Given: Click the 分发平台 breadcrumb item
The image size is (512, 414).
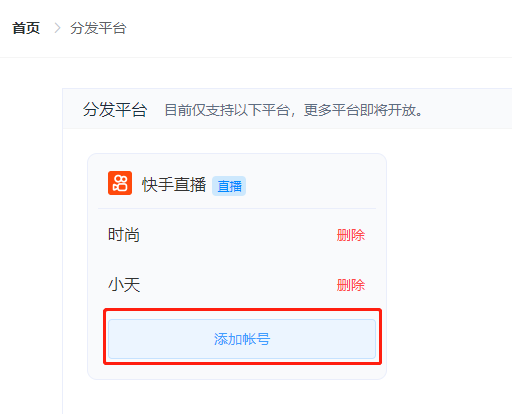Looking at the screenshot, I should pyautogui.click(x=98, y=28).
